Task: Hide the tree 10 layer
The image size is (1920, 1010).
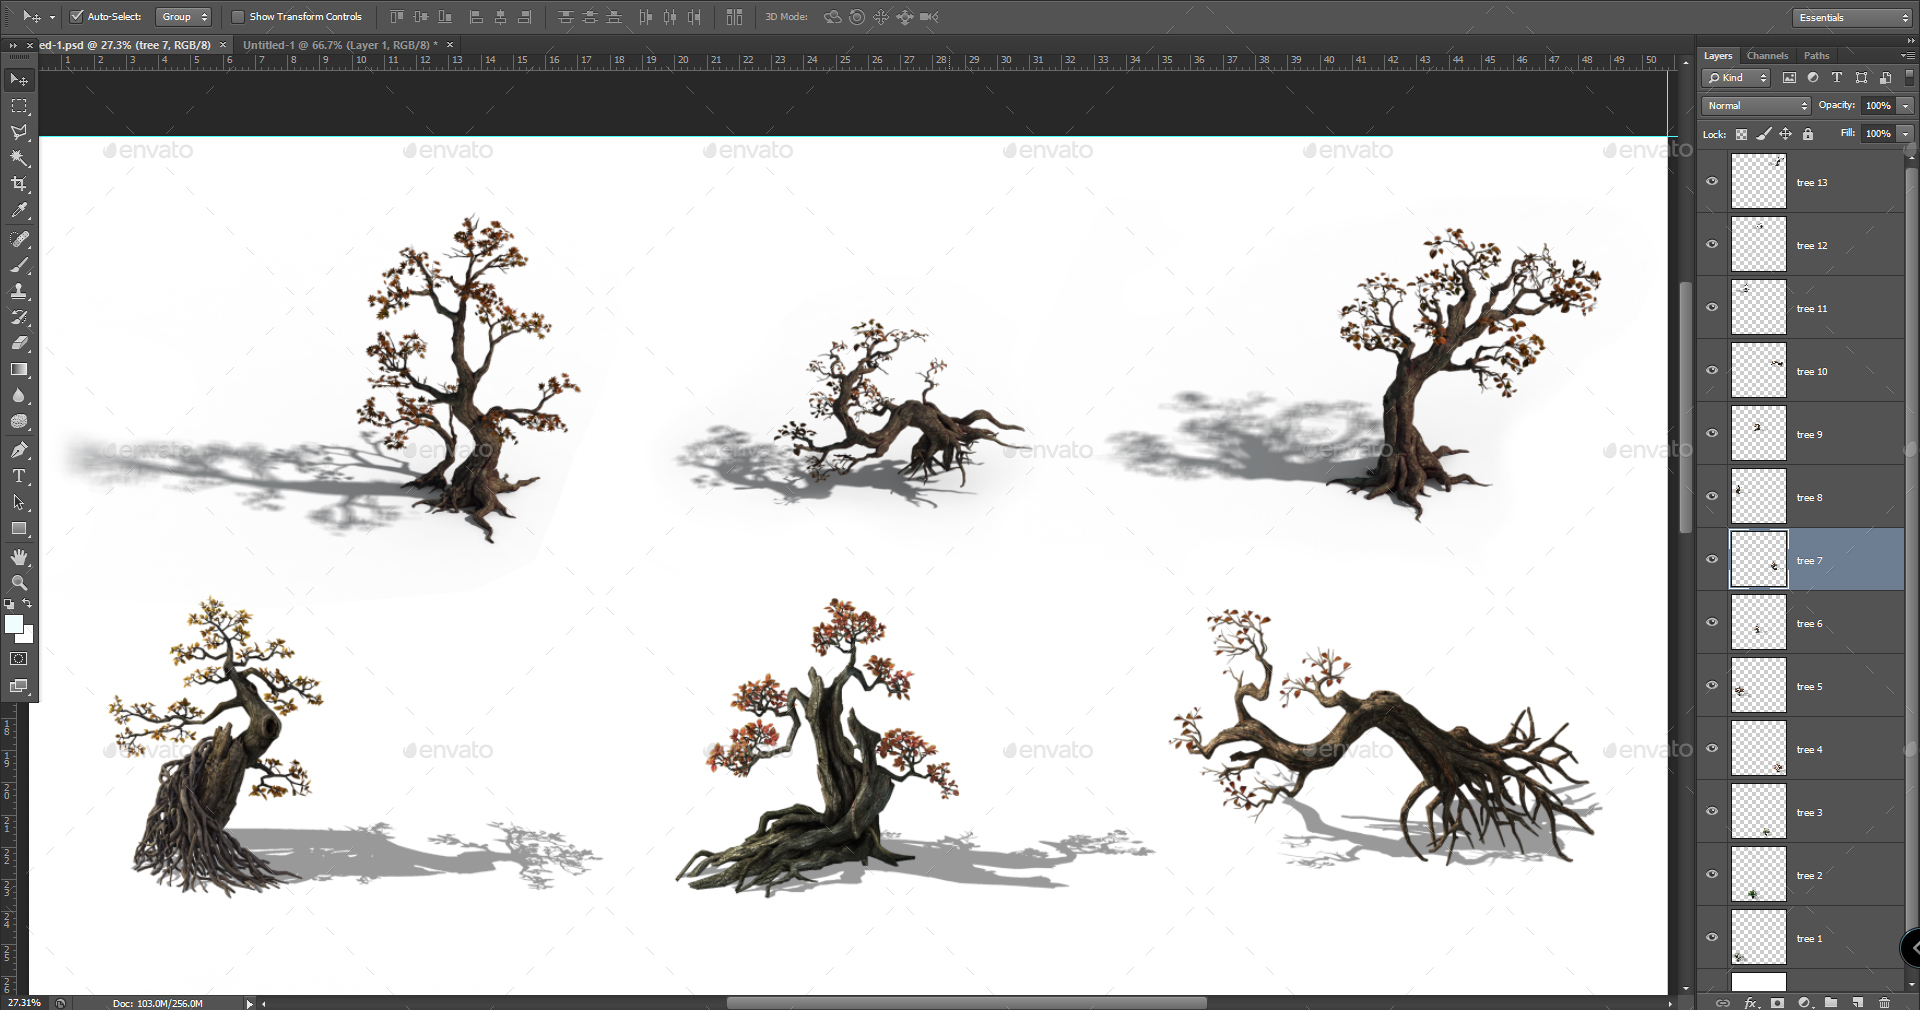Action: [1712, 371]
